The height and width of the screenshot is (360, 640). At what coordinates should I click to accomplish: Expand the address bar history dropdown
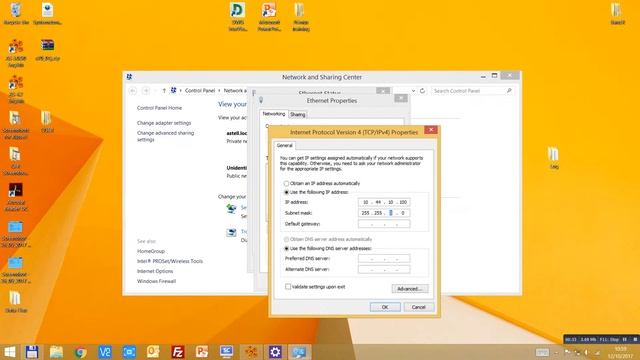pos(413,91)
